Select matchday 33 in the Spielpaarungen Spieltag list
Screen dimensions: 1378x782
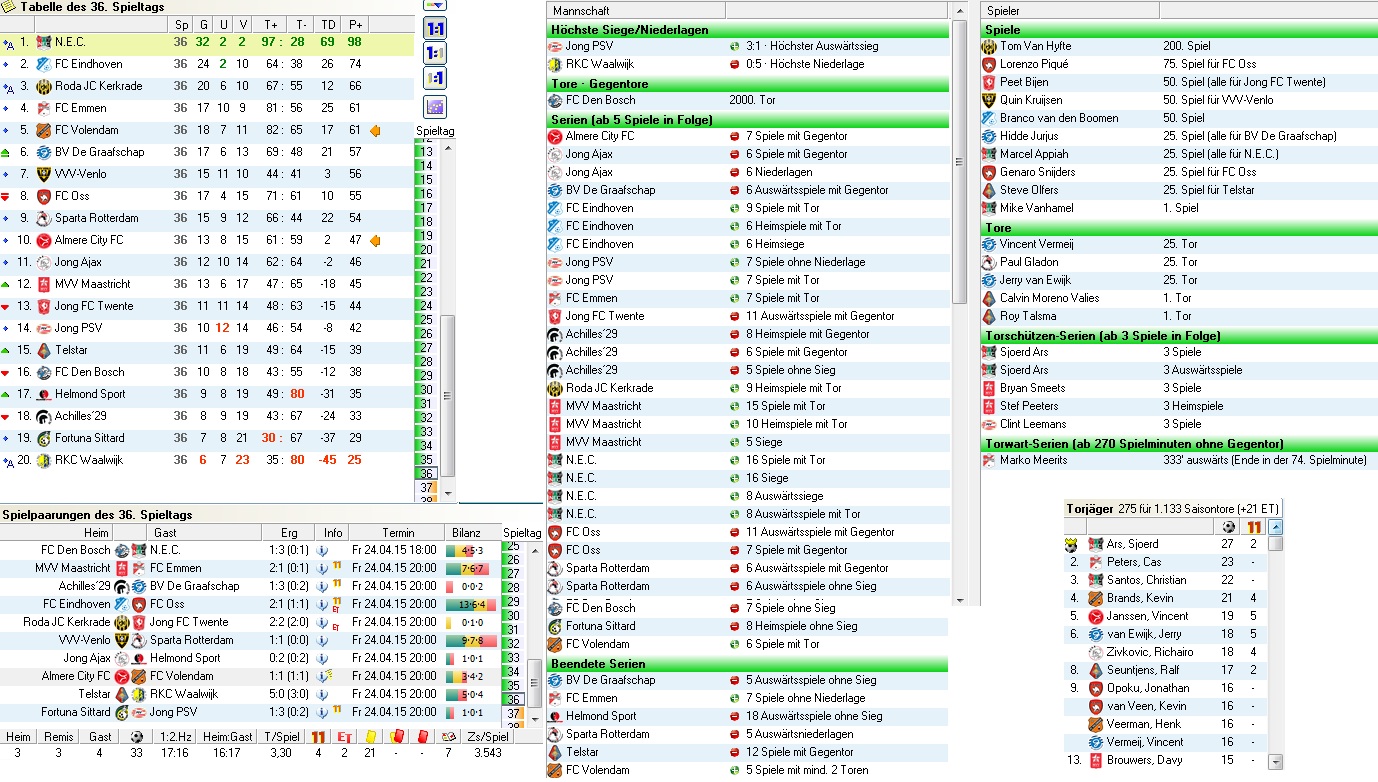(514, 657)
